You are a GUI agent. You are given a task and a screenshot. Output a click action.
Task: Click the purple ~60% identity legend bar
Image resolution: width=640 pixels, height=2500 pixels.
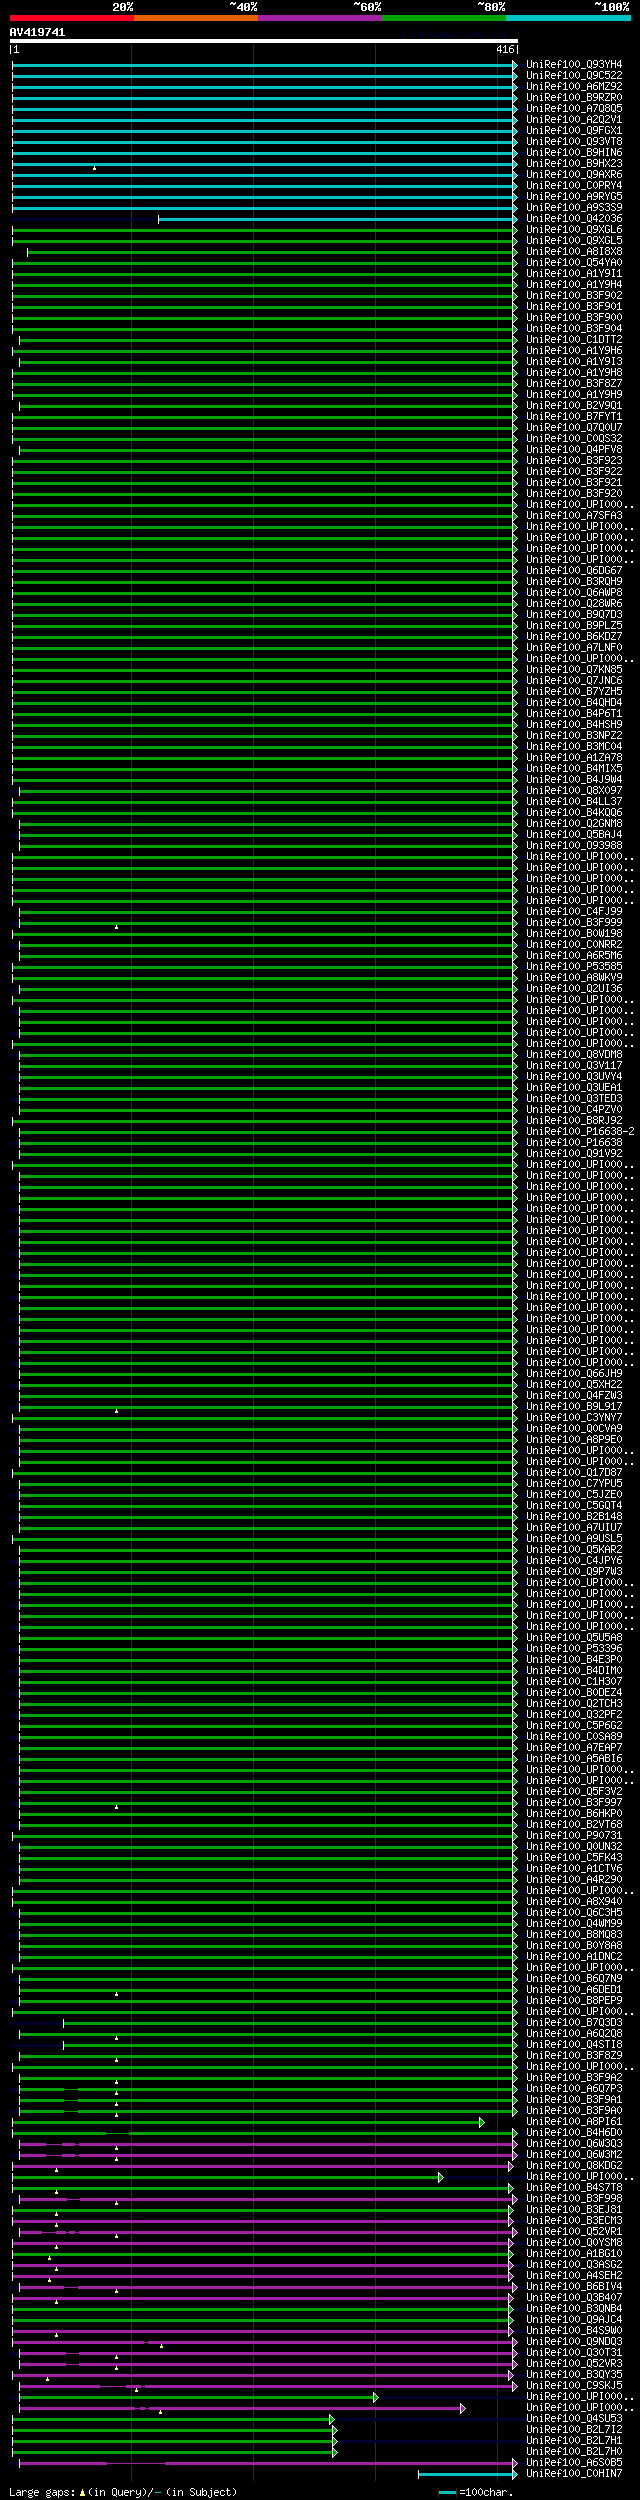point(320,18)
